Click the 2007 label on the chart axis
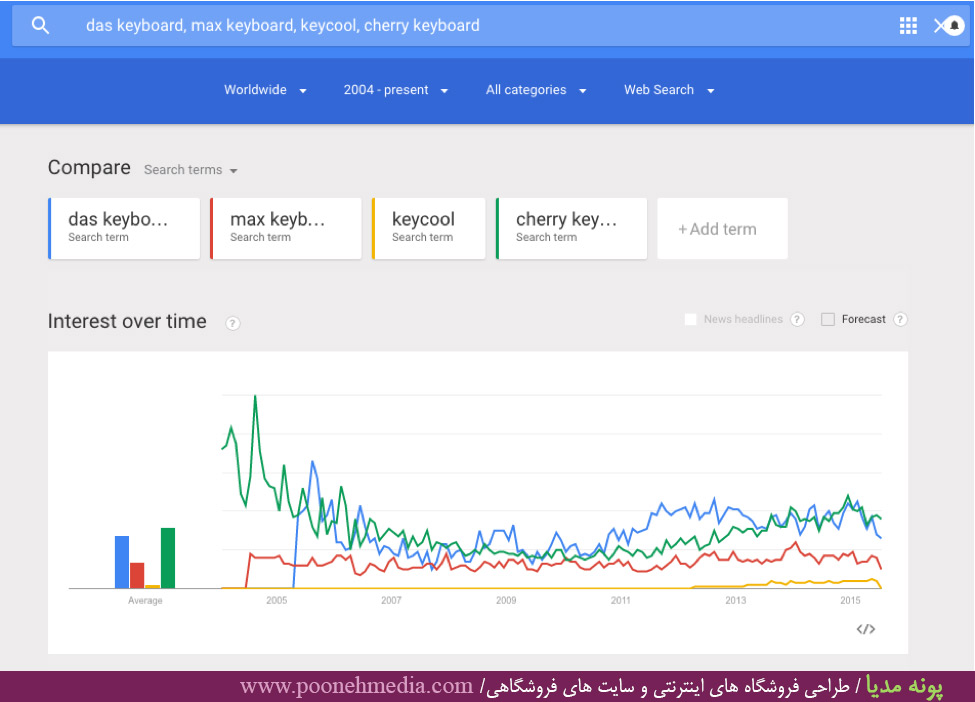This screenshot has height=702, width=975. (x=391, y=601)
